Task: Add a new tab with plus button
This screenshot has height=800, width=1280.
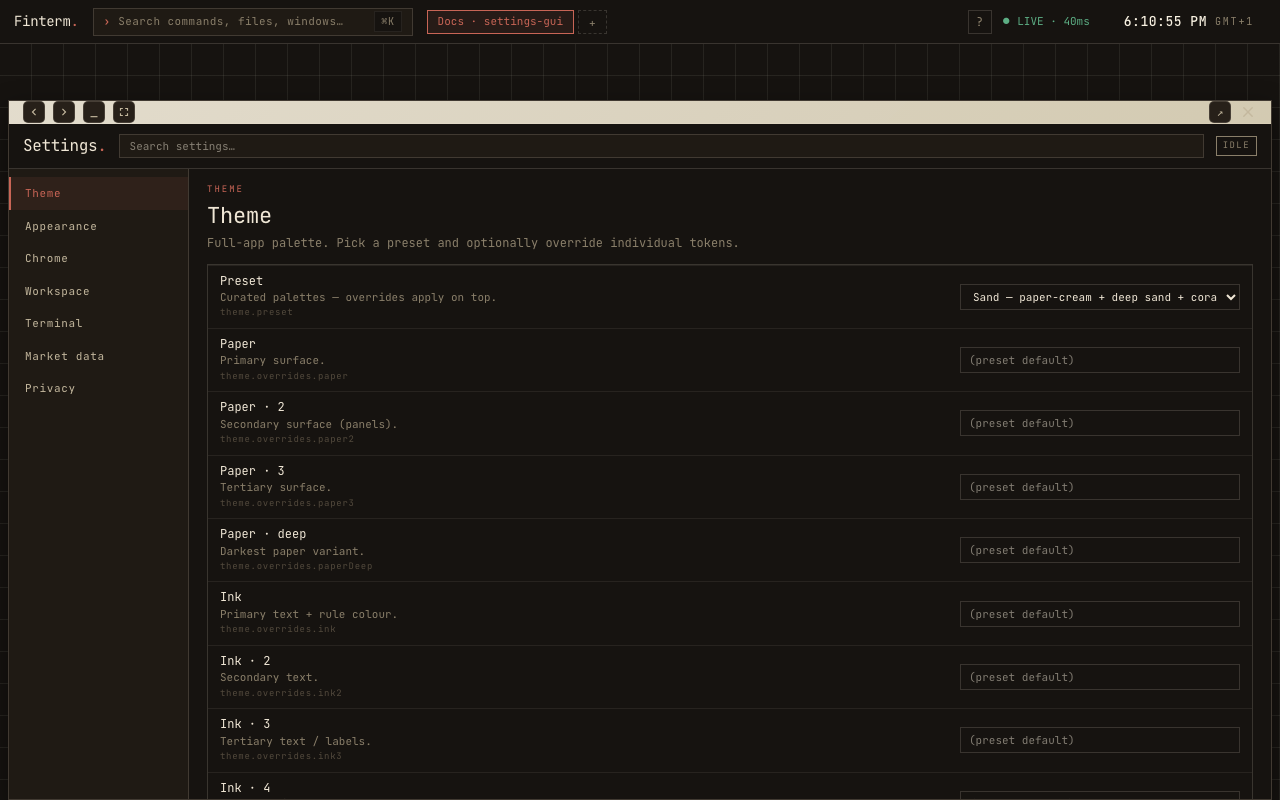Action: [x=592, y=22]
